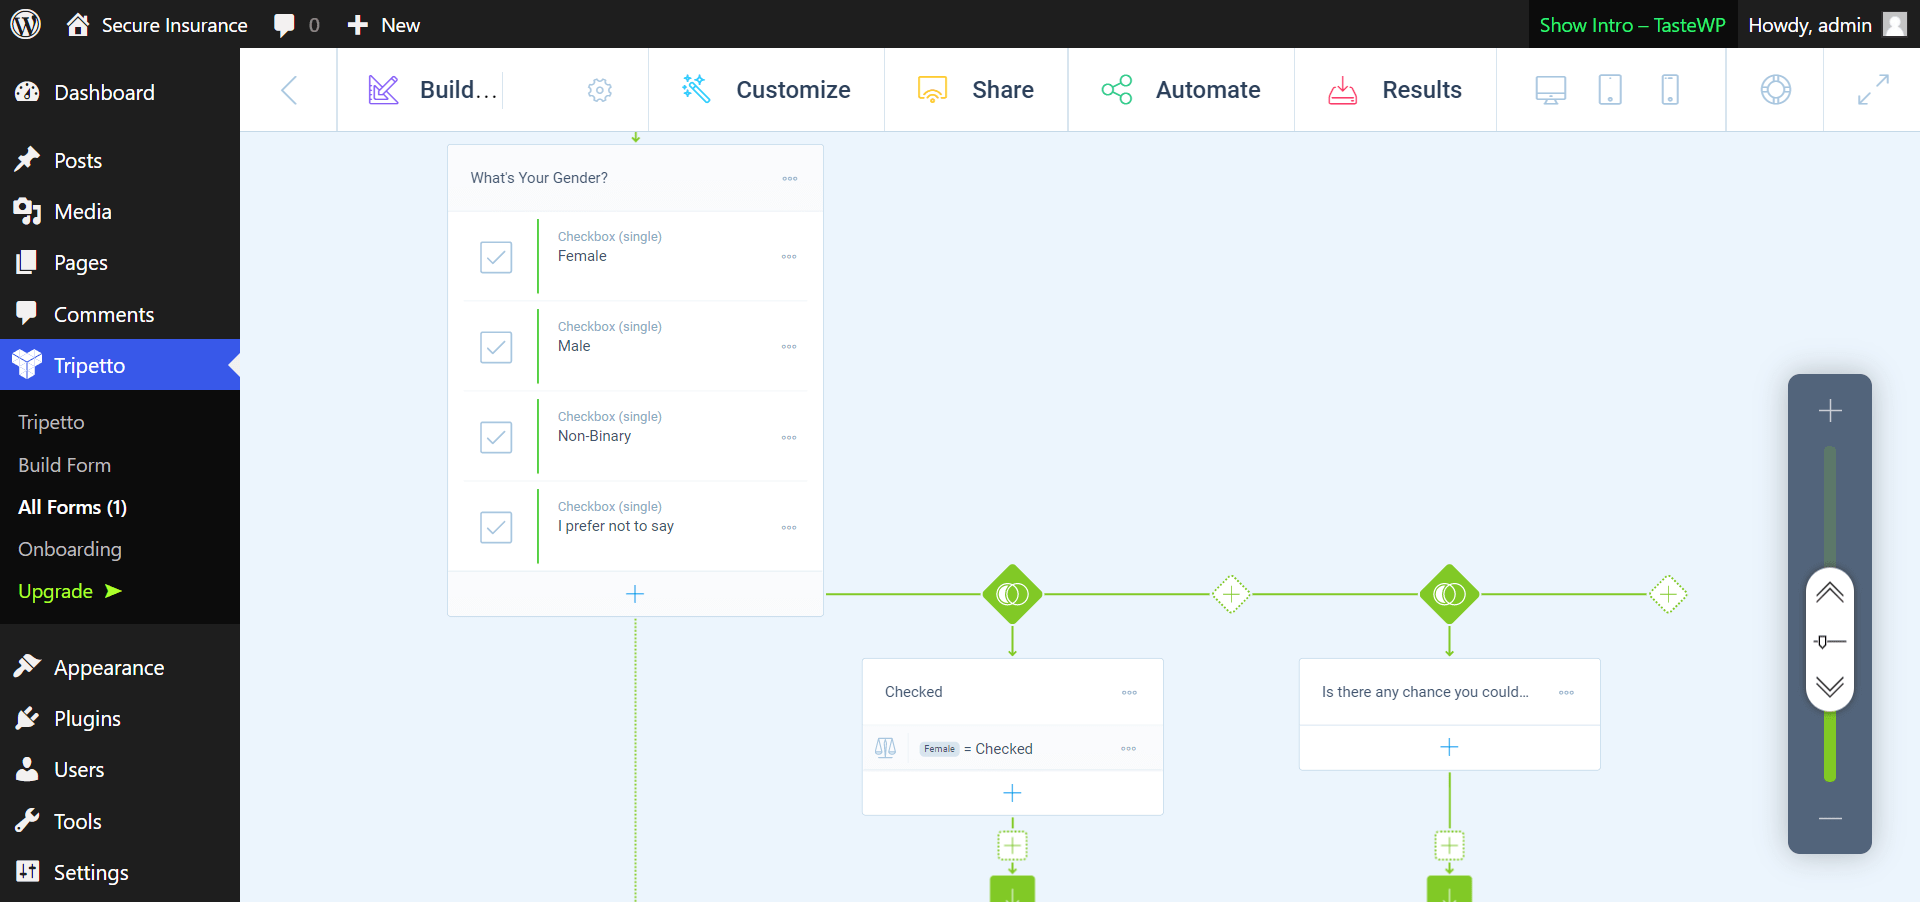Open Tools in sidebar
1920x902 pixels.
120,821
